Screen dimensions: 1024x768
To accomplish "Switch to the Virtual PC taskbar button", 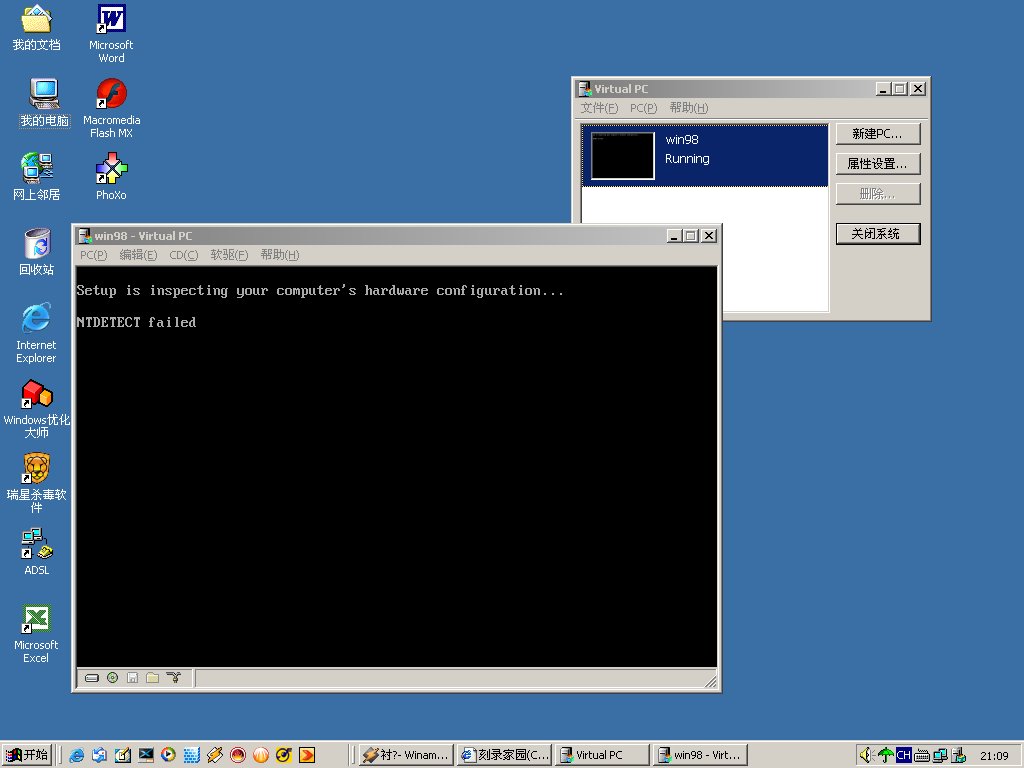I will (x=602, y=755).
